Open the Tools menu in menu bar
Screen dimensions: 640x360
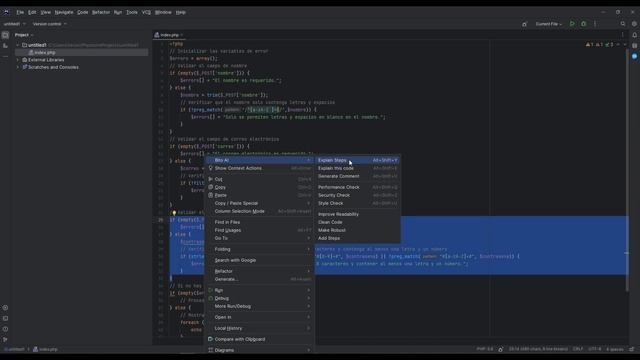click(x=132, y=12)
